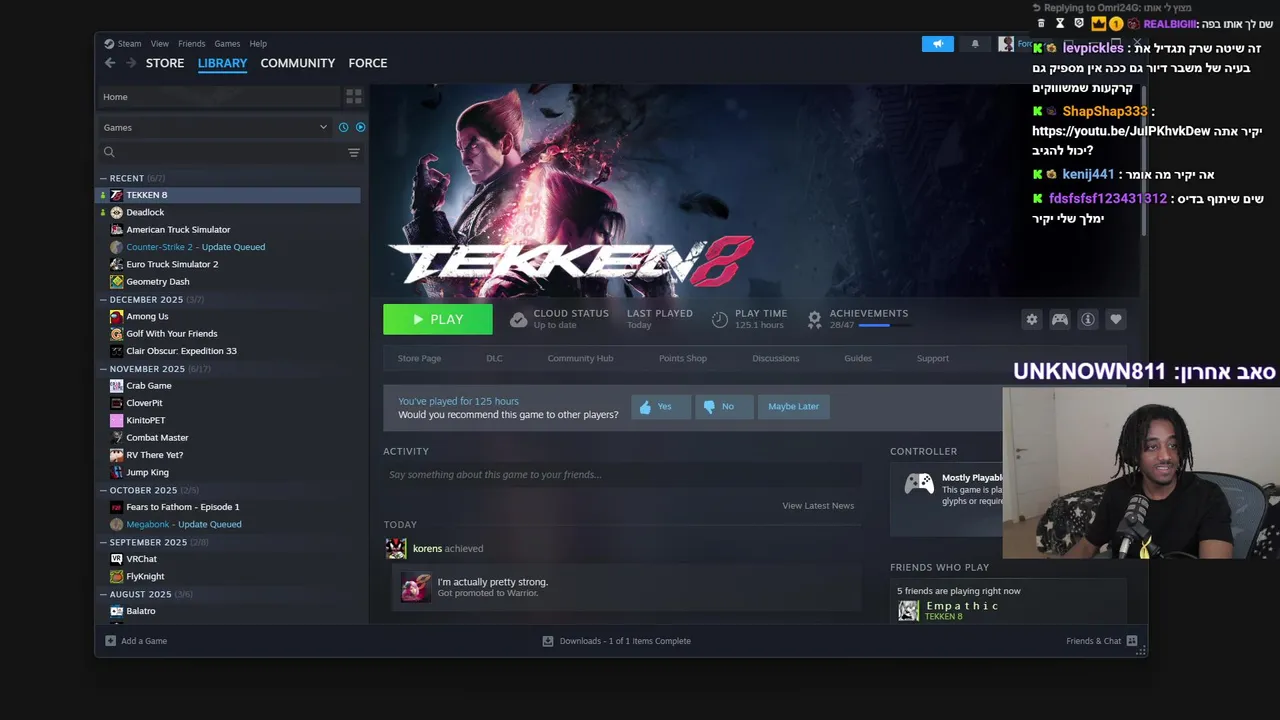This screenshot has width=1280, height=720.
Task: Click the CloverPit game icon
Action: [x=117, y=403]
